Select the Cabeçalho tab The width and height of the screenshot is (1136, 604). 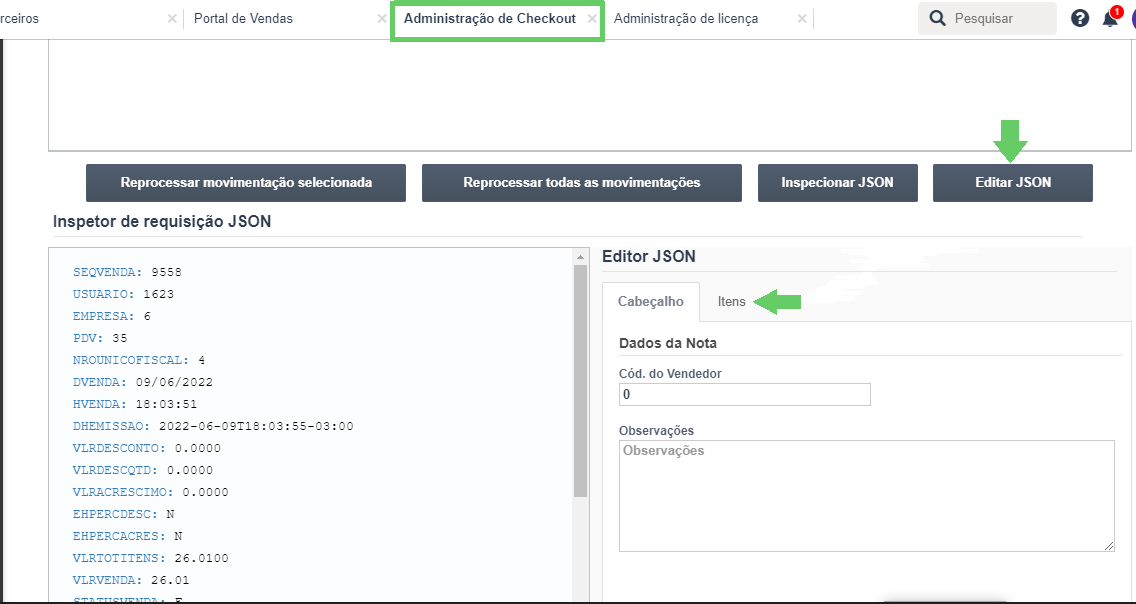click(651, 302)
